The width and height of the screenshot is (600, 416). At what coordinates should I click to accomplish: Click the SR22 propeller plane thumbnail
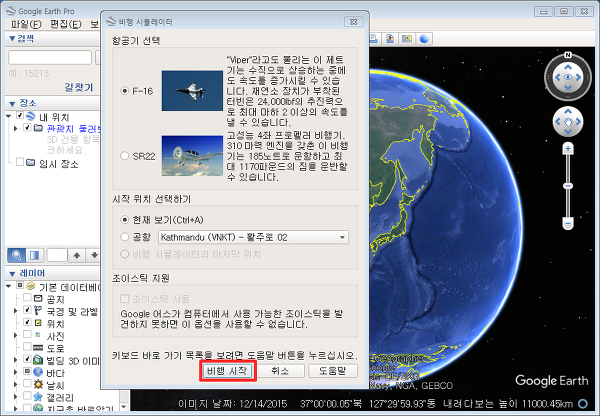coord(192,156)
